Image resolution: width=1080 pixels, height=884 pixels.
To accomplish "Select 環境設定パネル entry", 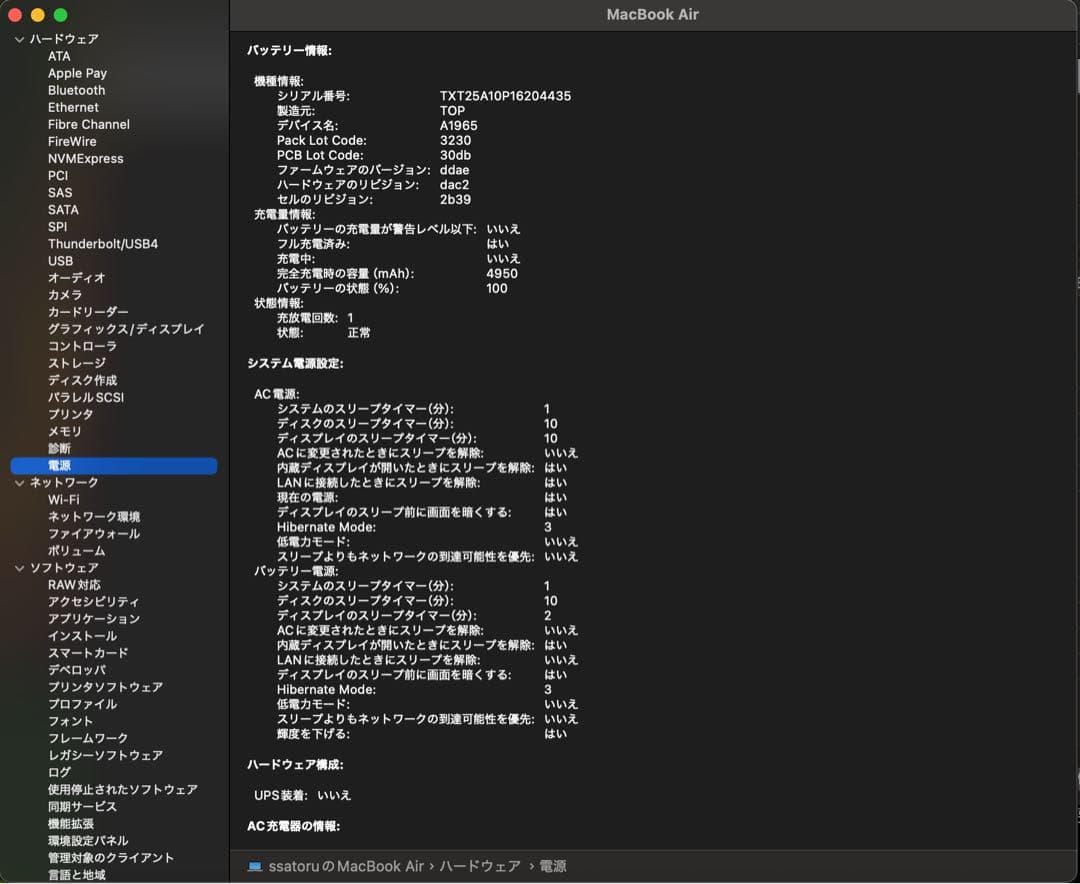I will click(x=88, y=841).
